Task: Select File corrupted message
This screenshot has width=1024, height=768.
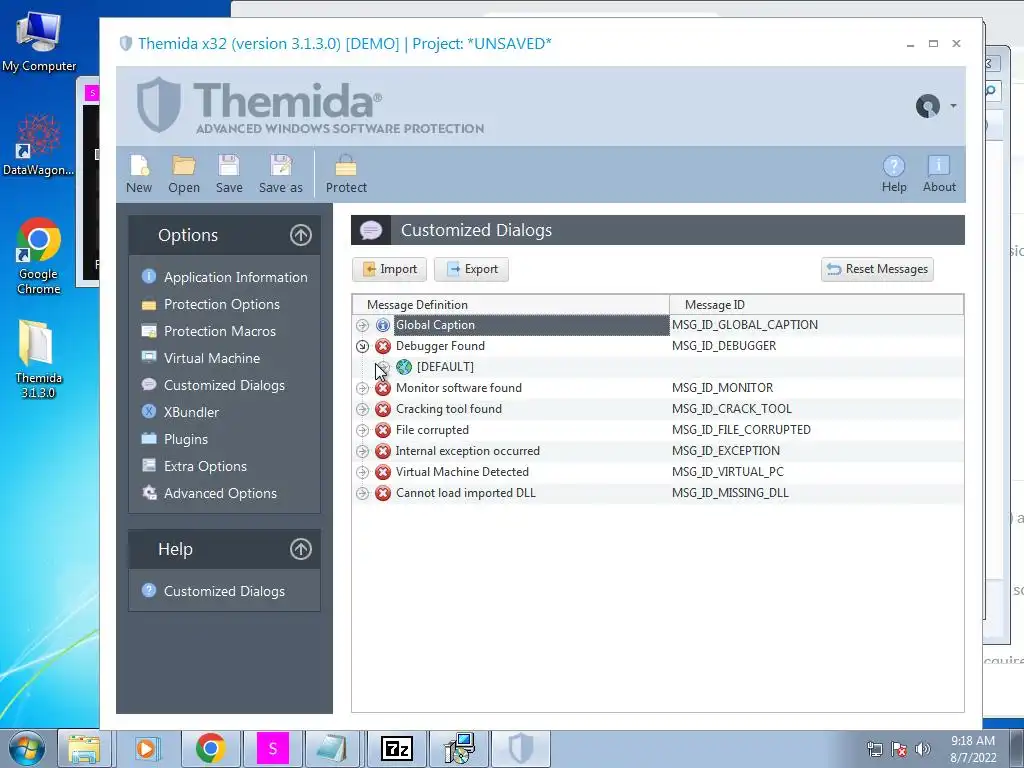Action: 432,430
